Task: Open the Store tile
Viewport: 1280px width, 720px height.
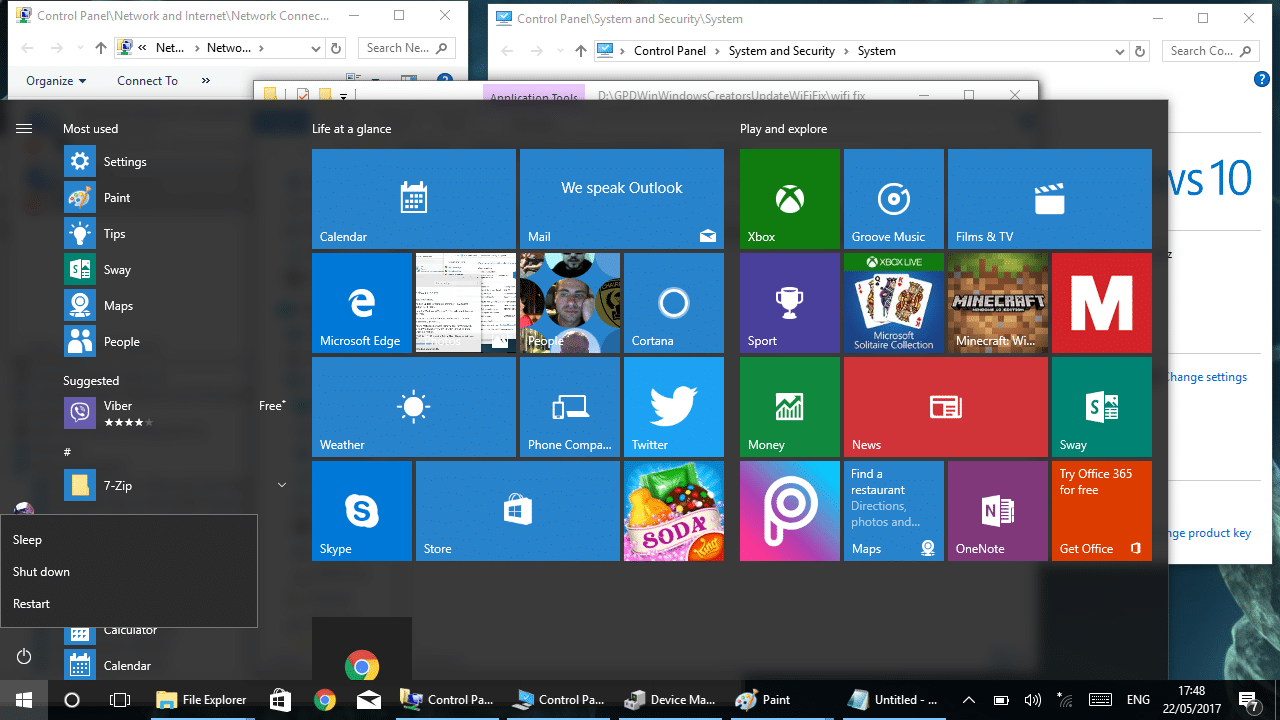Action: (x=518, y=511)
